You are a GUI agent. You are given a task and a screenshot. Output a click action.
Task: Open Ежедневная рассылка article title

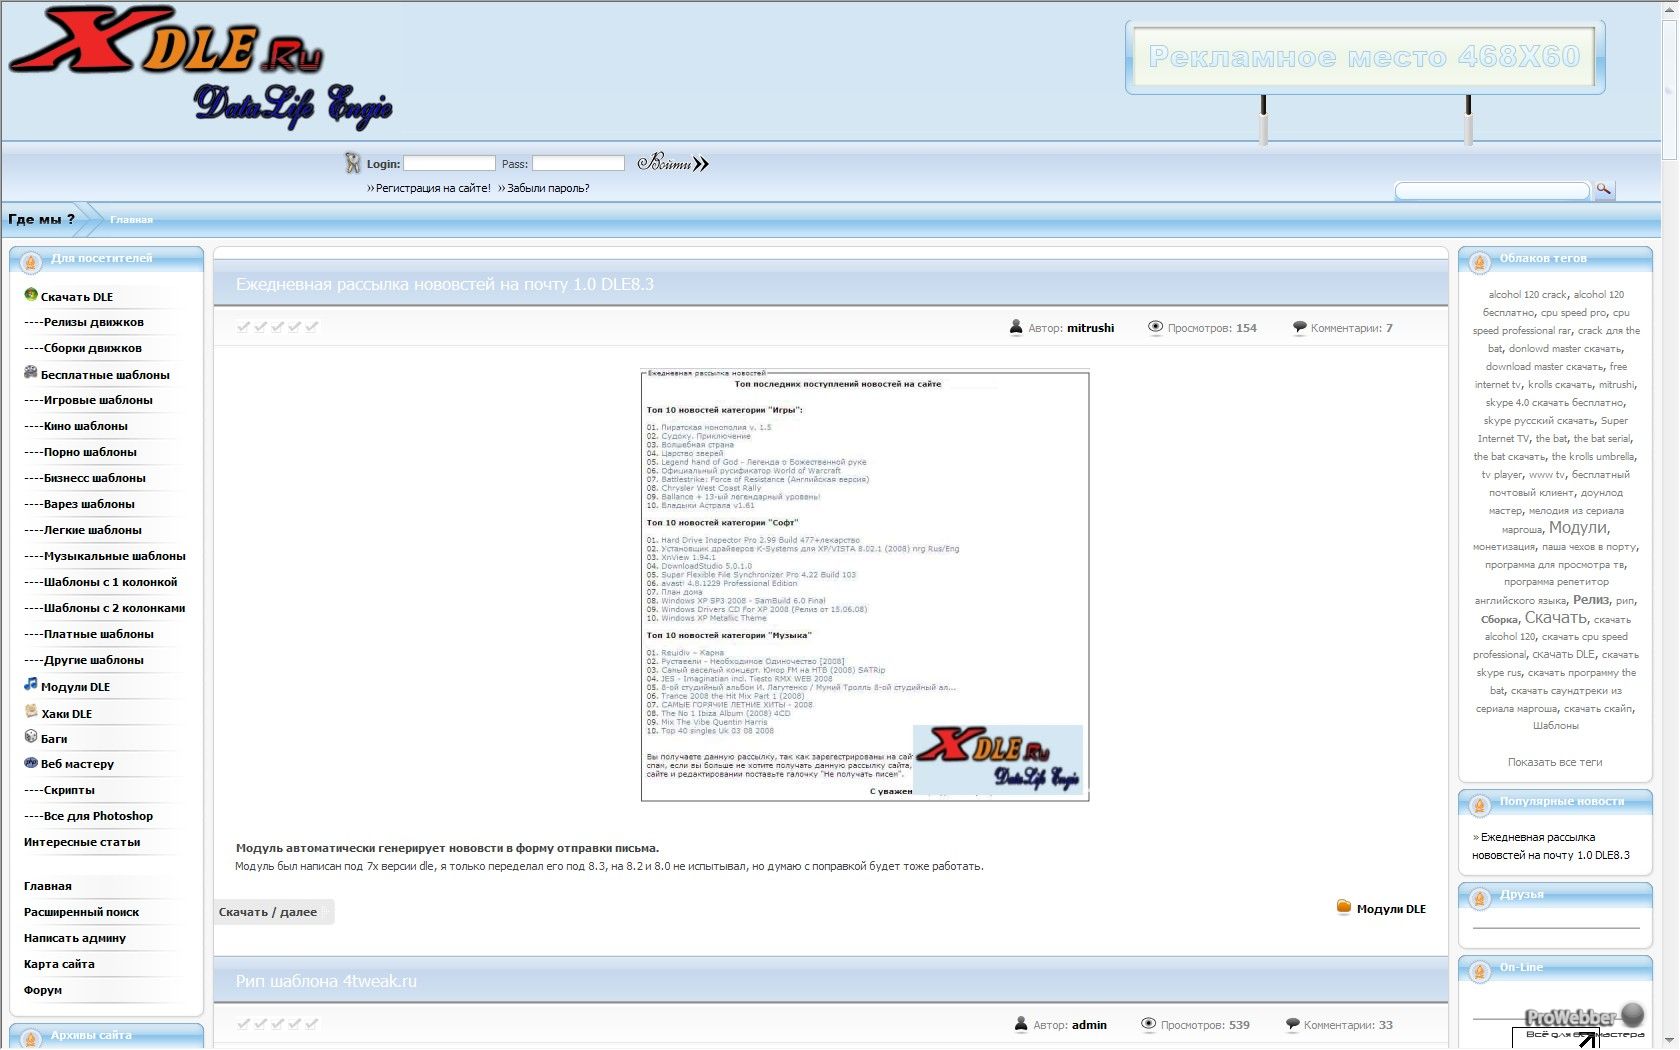click(x=445, y=284)
